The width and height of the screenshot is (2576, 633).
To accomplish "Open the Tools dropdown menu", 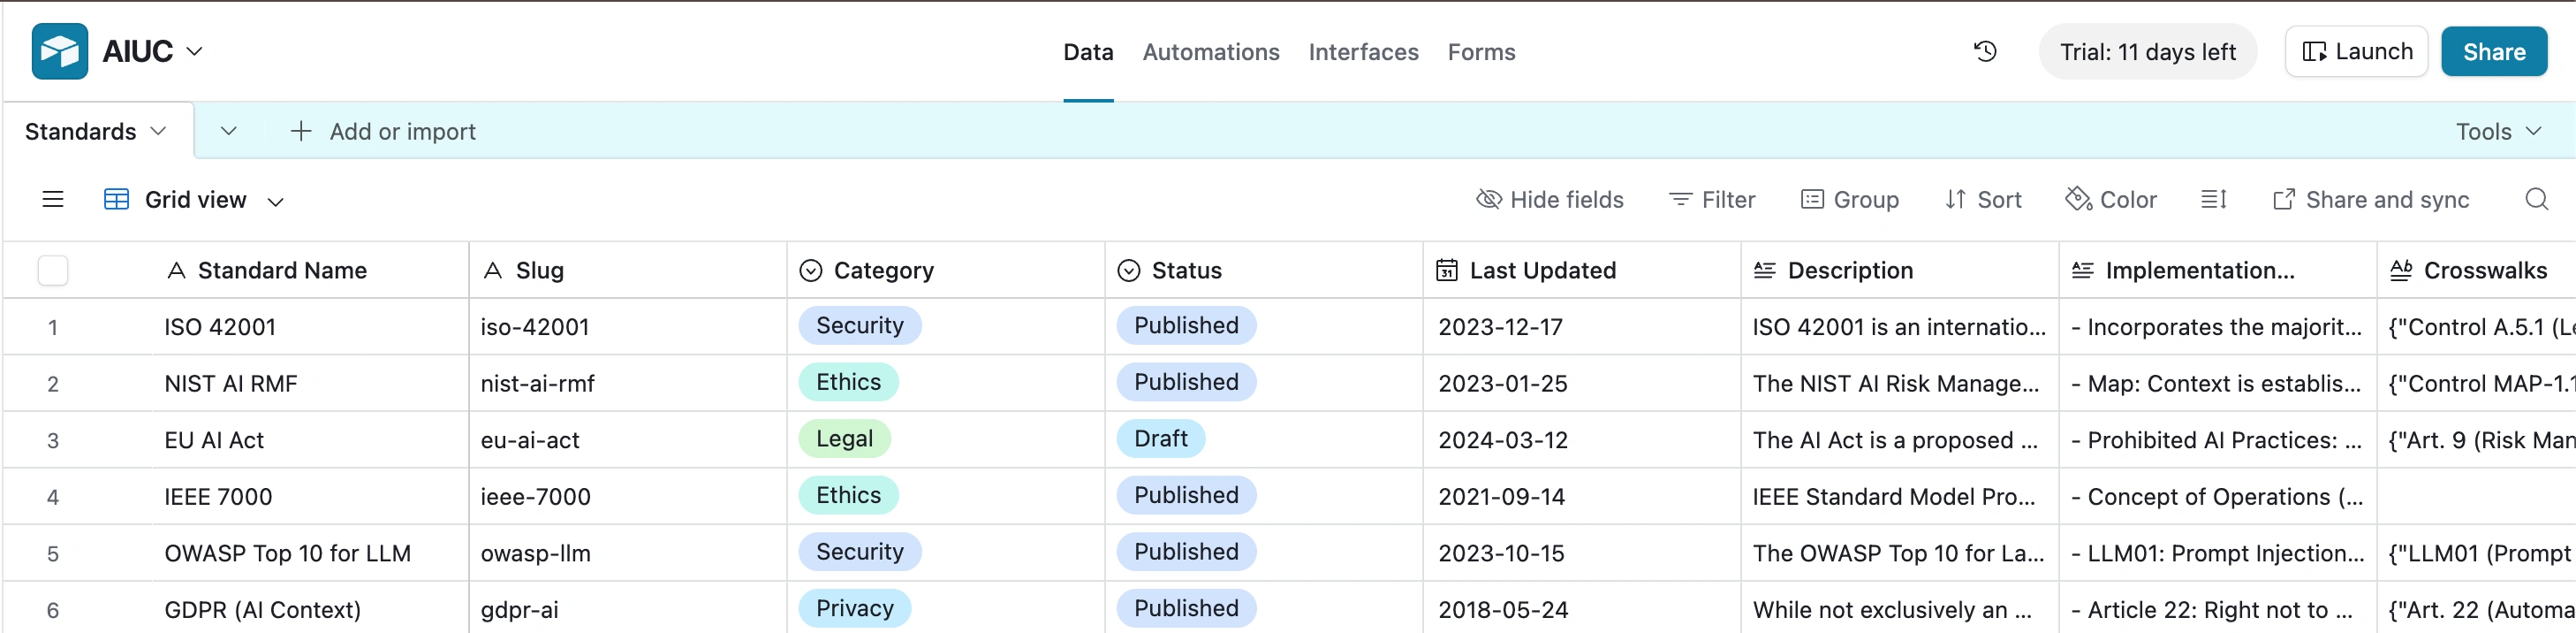I will click(2498, 131).
